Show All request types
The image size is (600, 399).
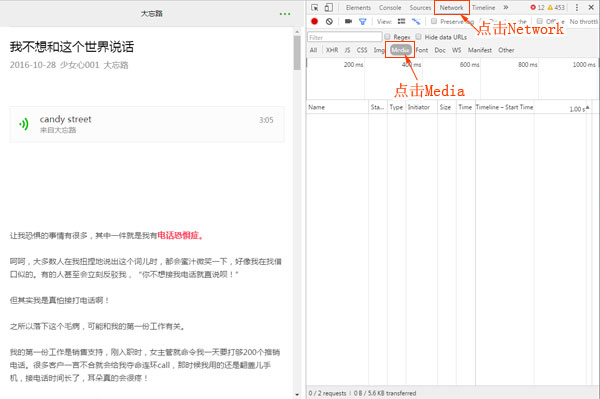313,50
